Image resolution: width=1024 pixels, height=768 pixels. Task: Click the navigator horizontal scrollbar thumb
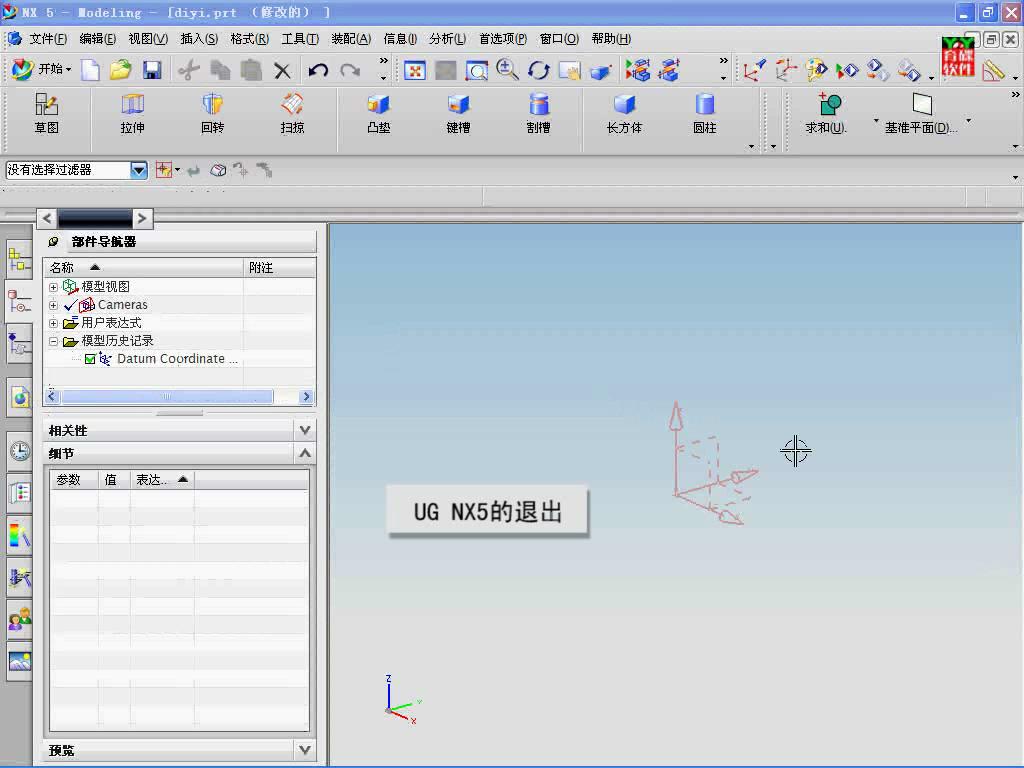click(x=167, y=396)
